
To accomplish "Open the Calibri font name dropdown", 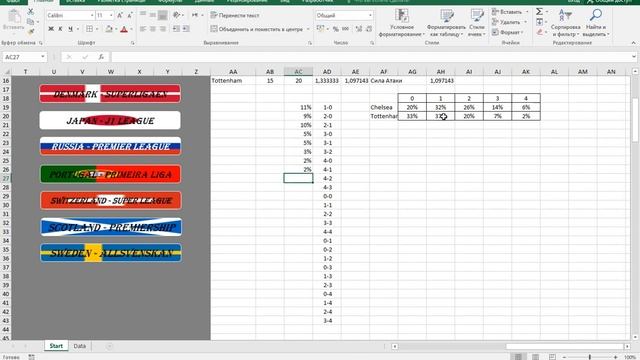I will (x=92, y=16).
